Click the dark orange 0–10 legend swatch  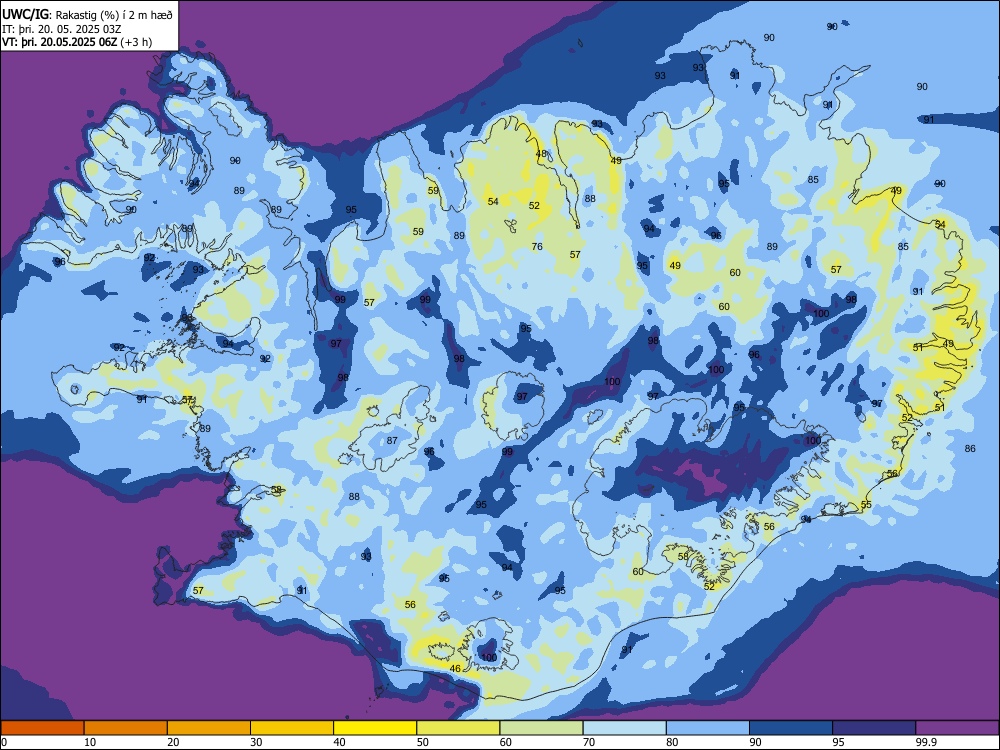click(x=42, y=728)
